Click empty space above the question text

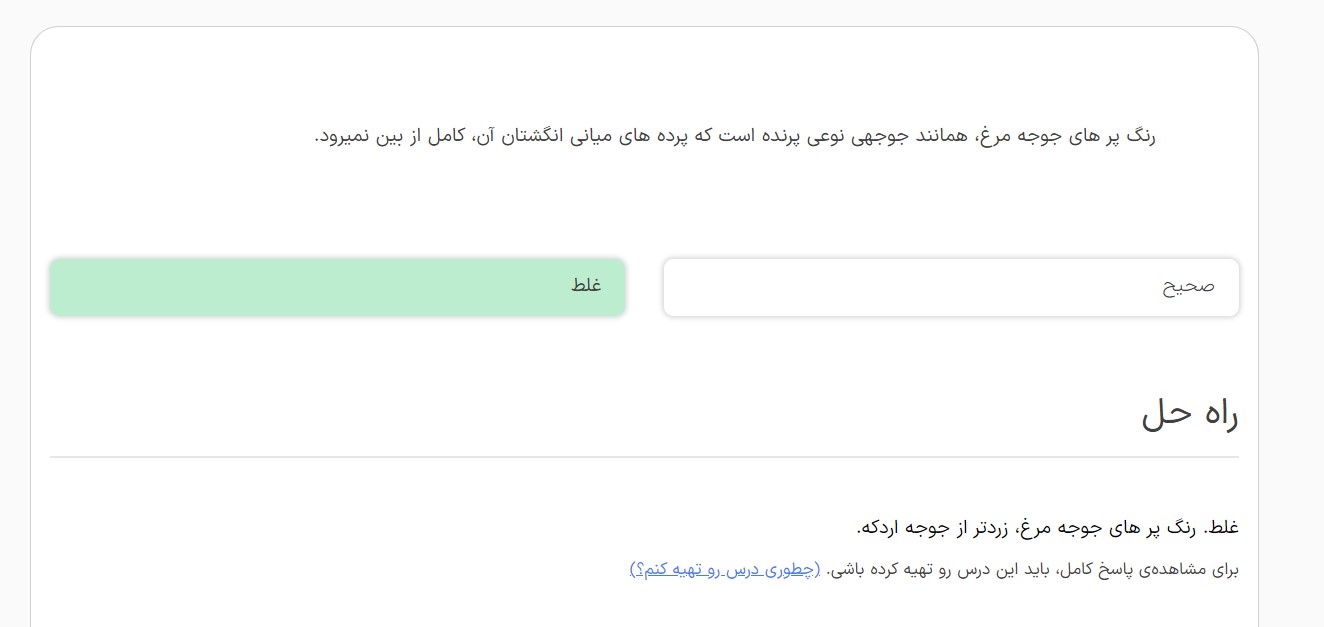coord(644,75)
